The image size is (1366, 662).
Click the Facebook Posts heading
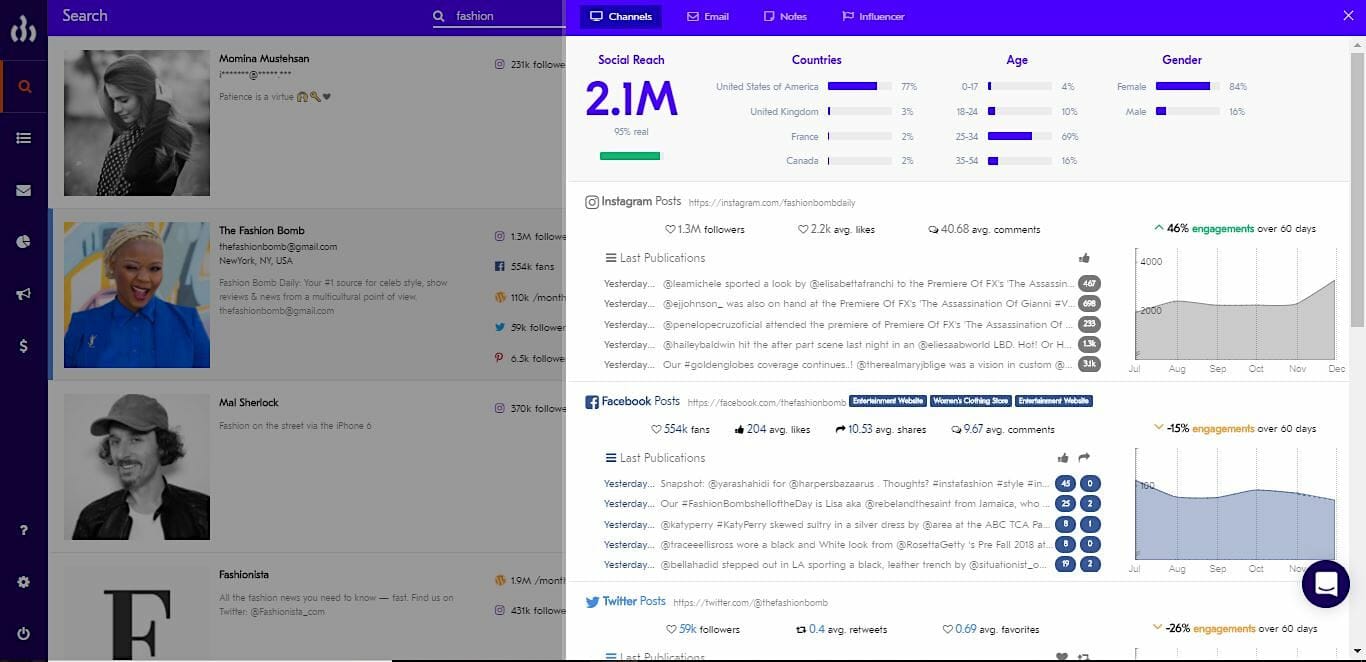point(633,402)
